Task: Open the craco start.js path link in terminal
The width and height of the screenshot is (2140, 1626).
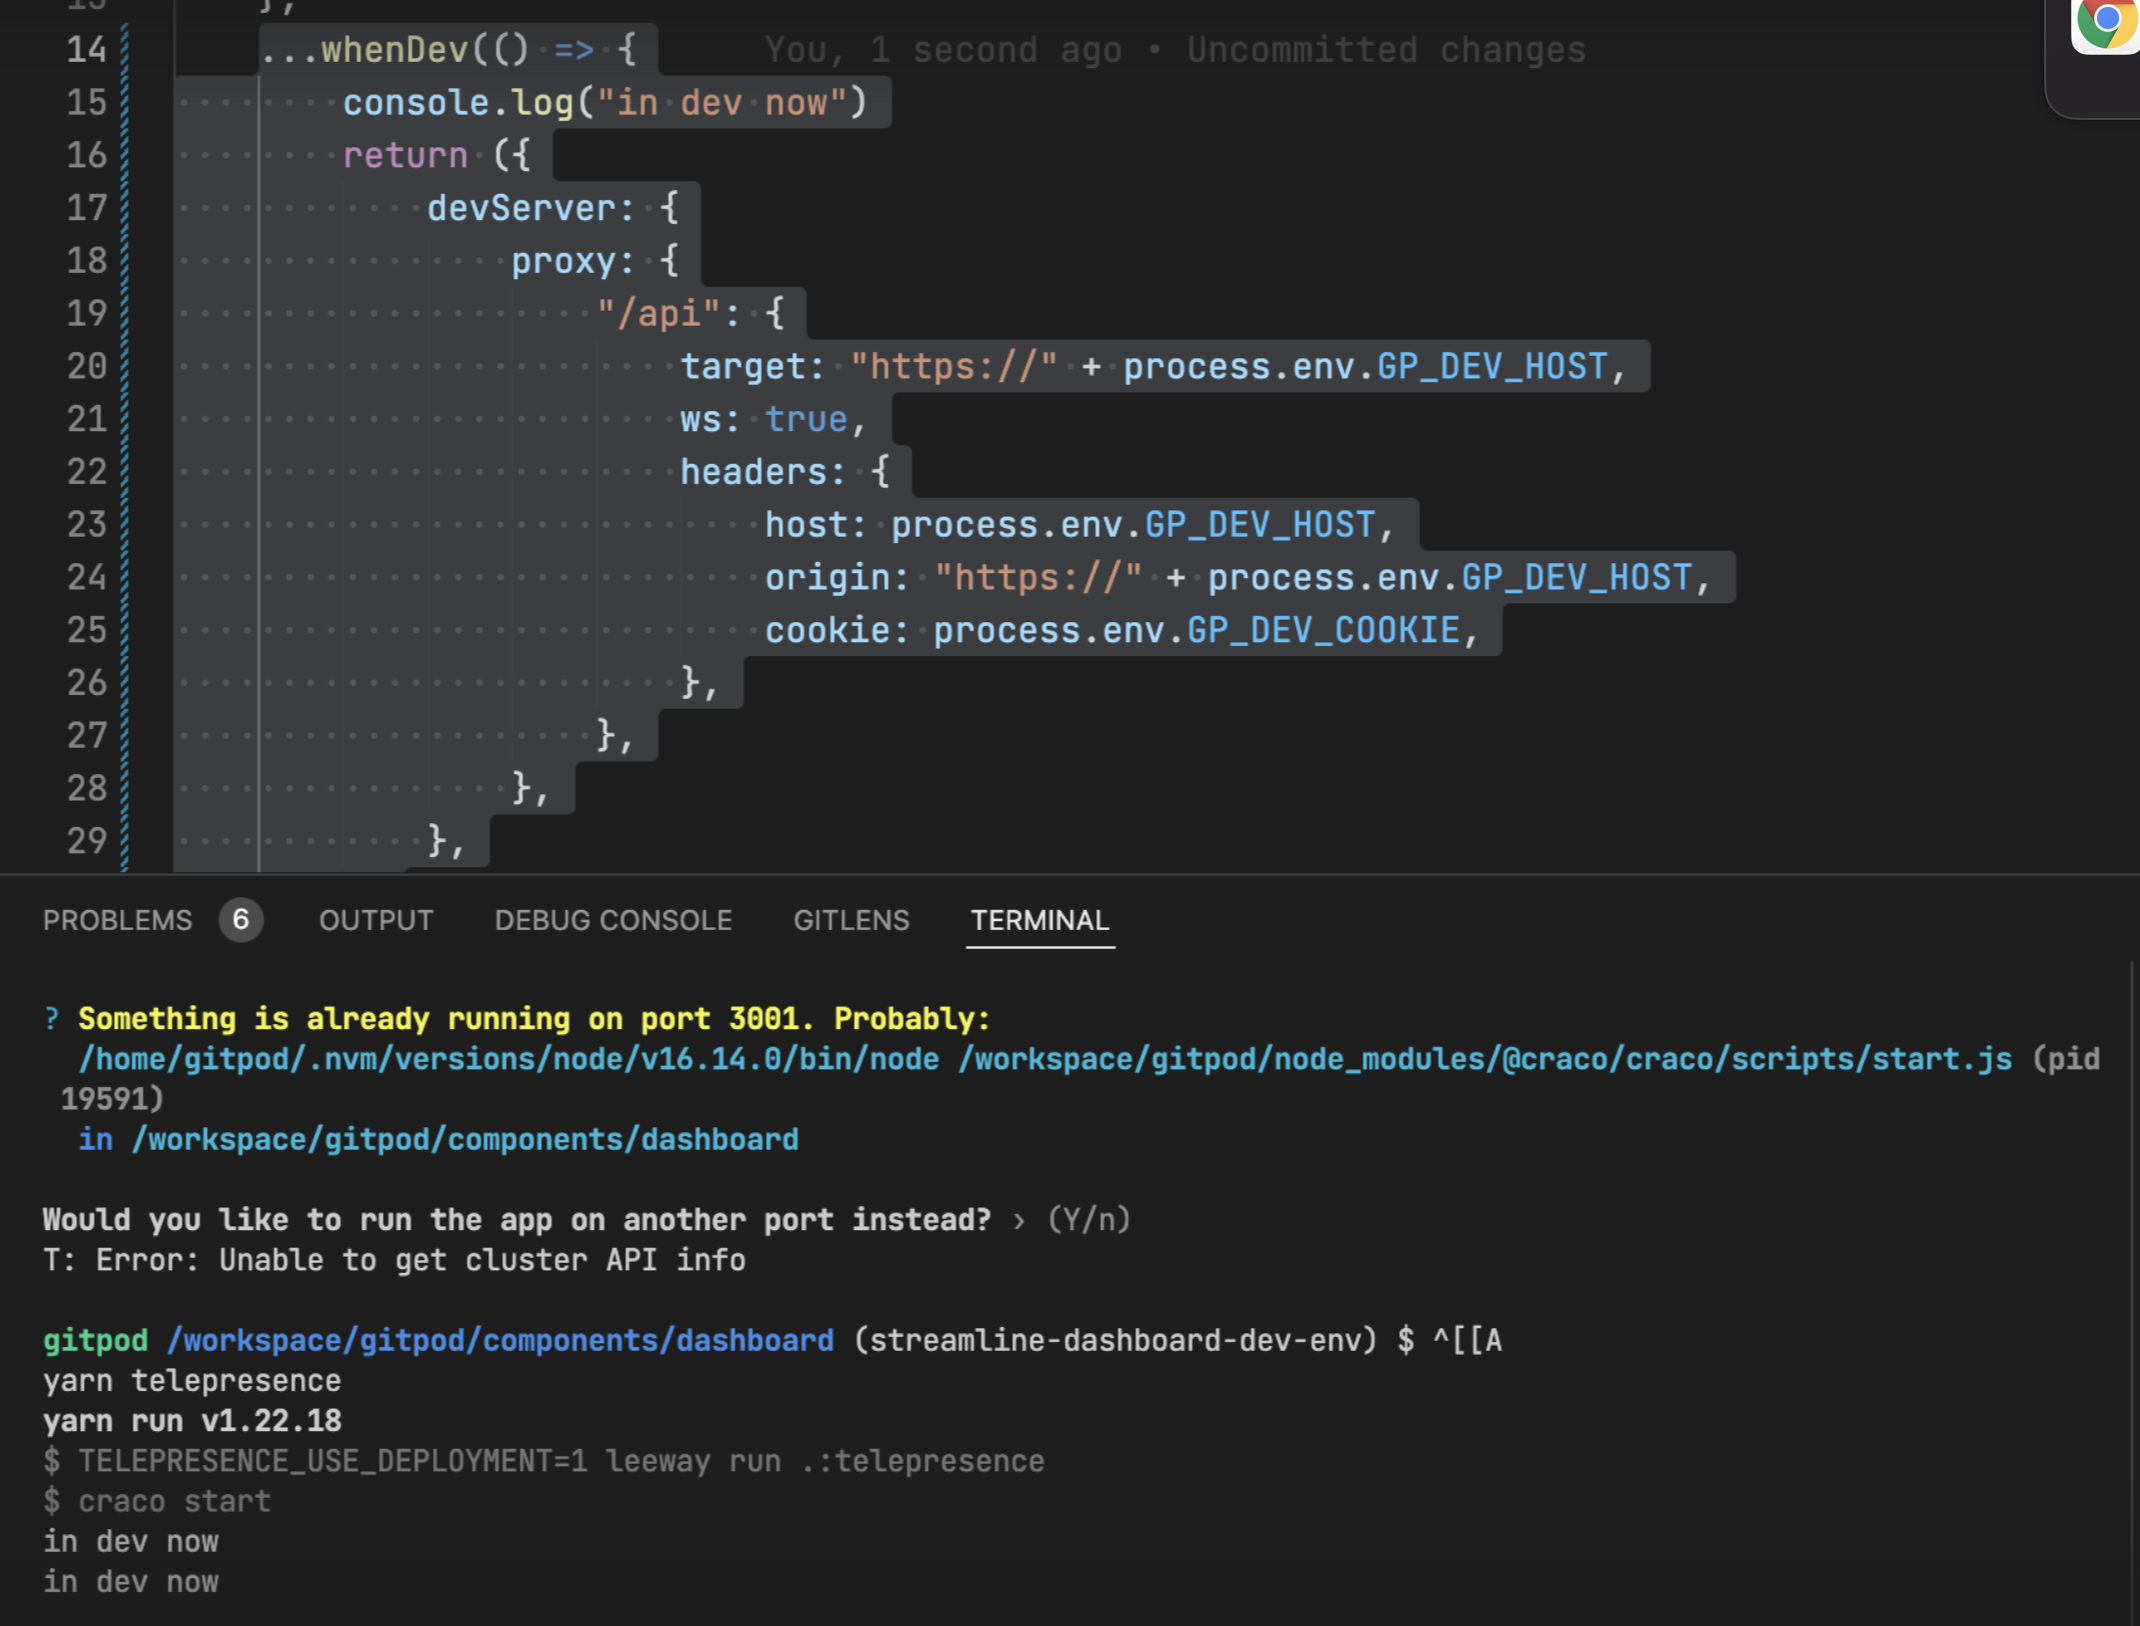Action: pyautogui.click(x=1485, y=1059)
